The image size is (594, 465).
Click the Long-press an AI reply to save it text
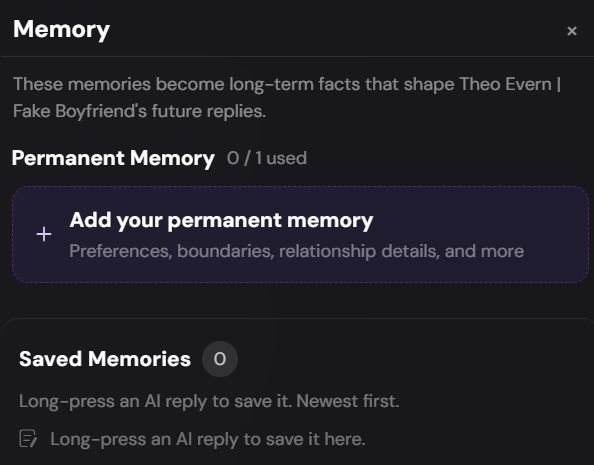(x=155, y=401)
